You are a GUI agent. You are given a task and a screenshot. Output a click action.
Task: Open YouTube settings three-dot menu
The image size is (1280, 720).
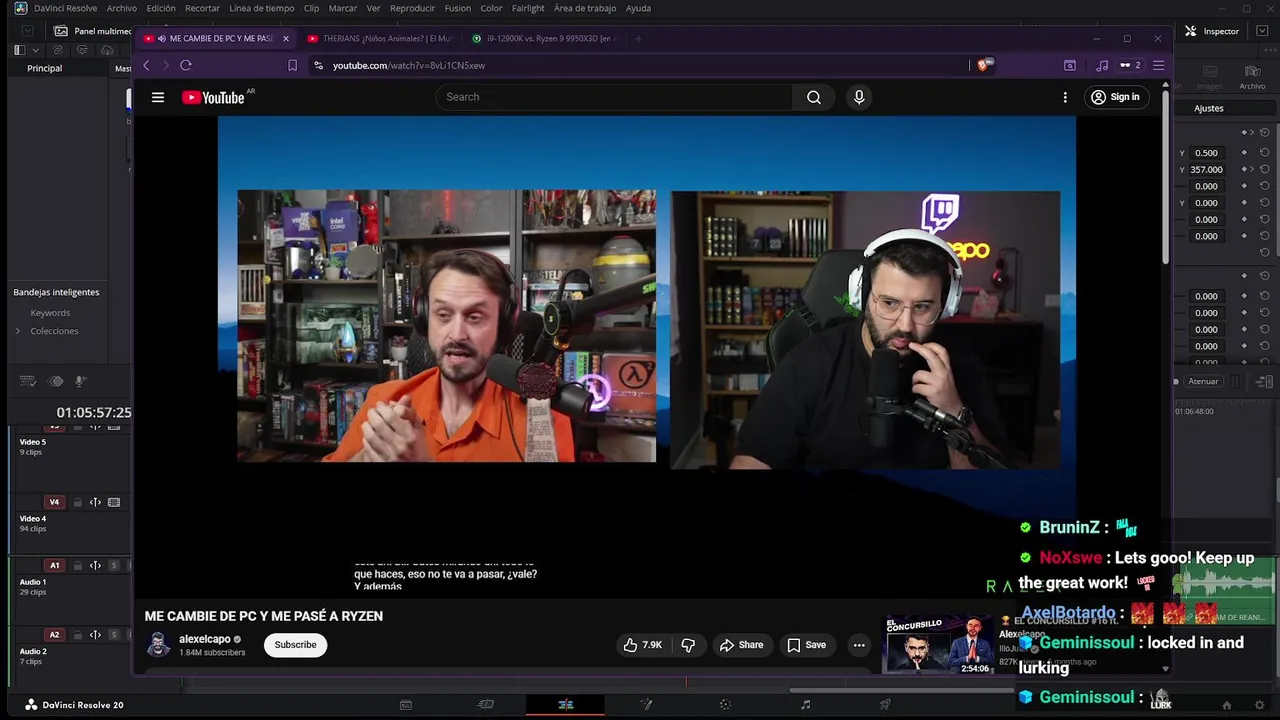click(1065, 97)
